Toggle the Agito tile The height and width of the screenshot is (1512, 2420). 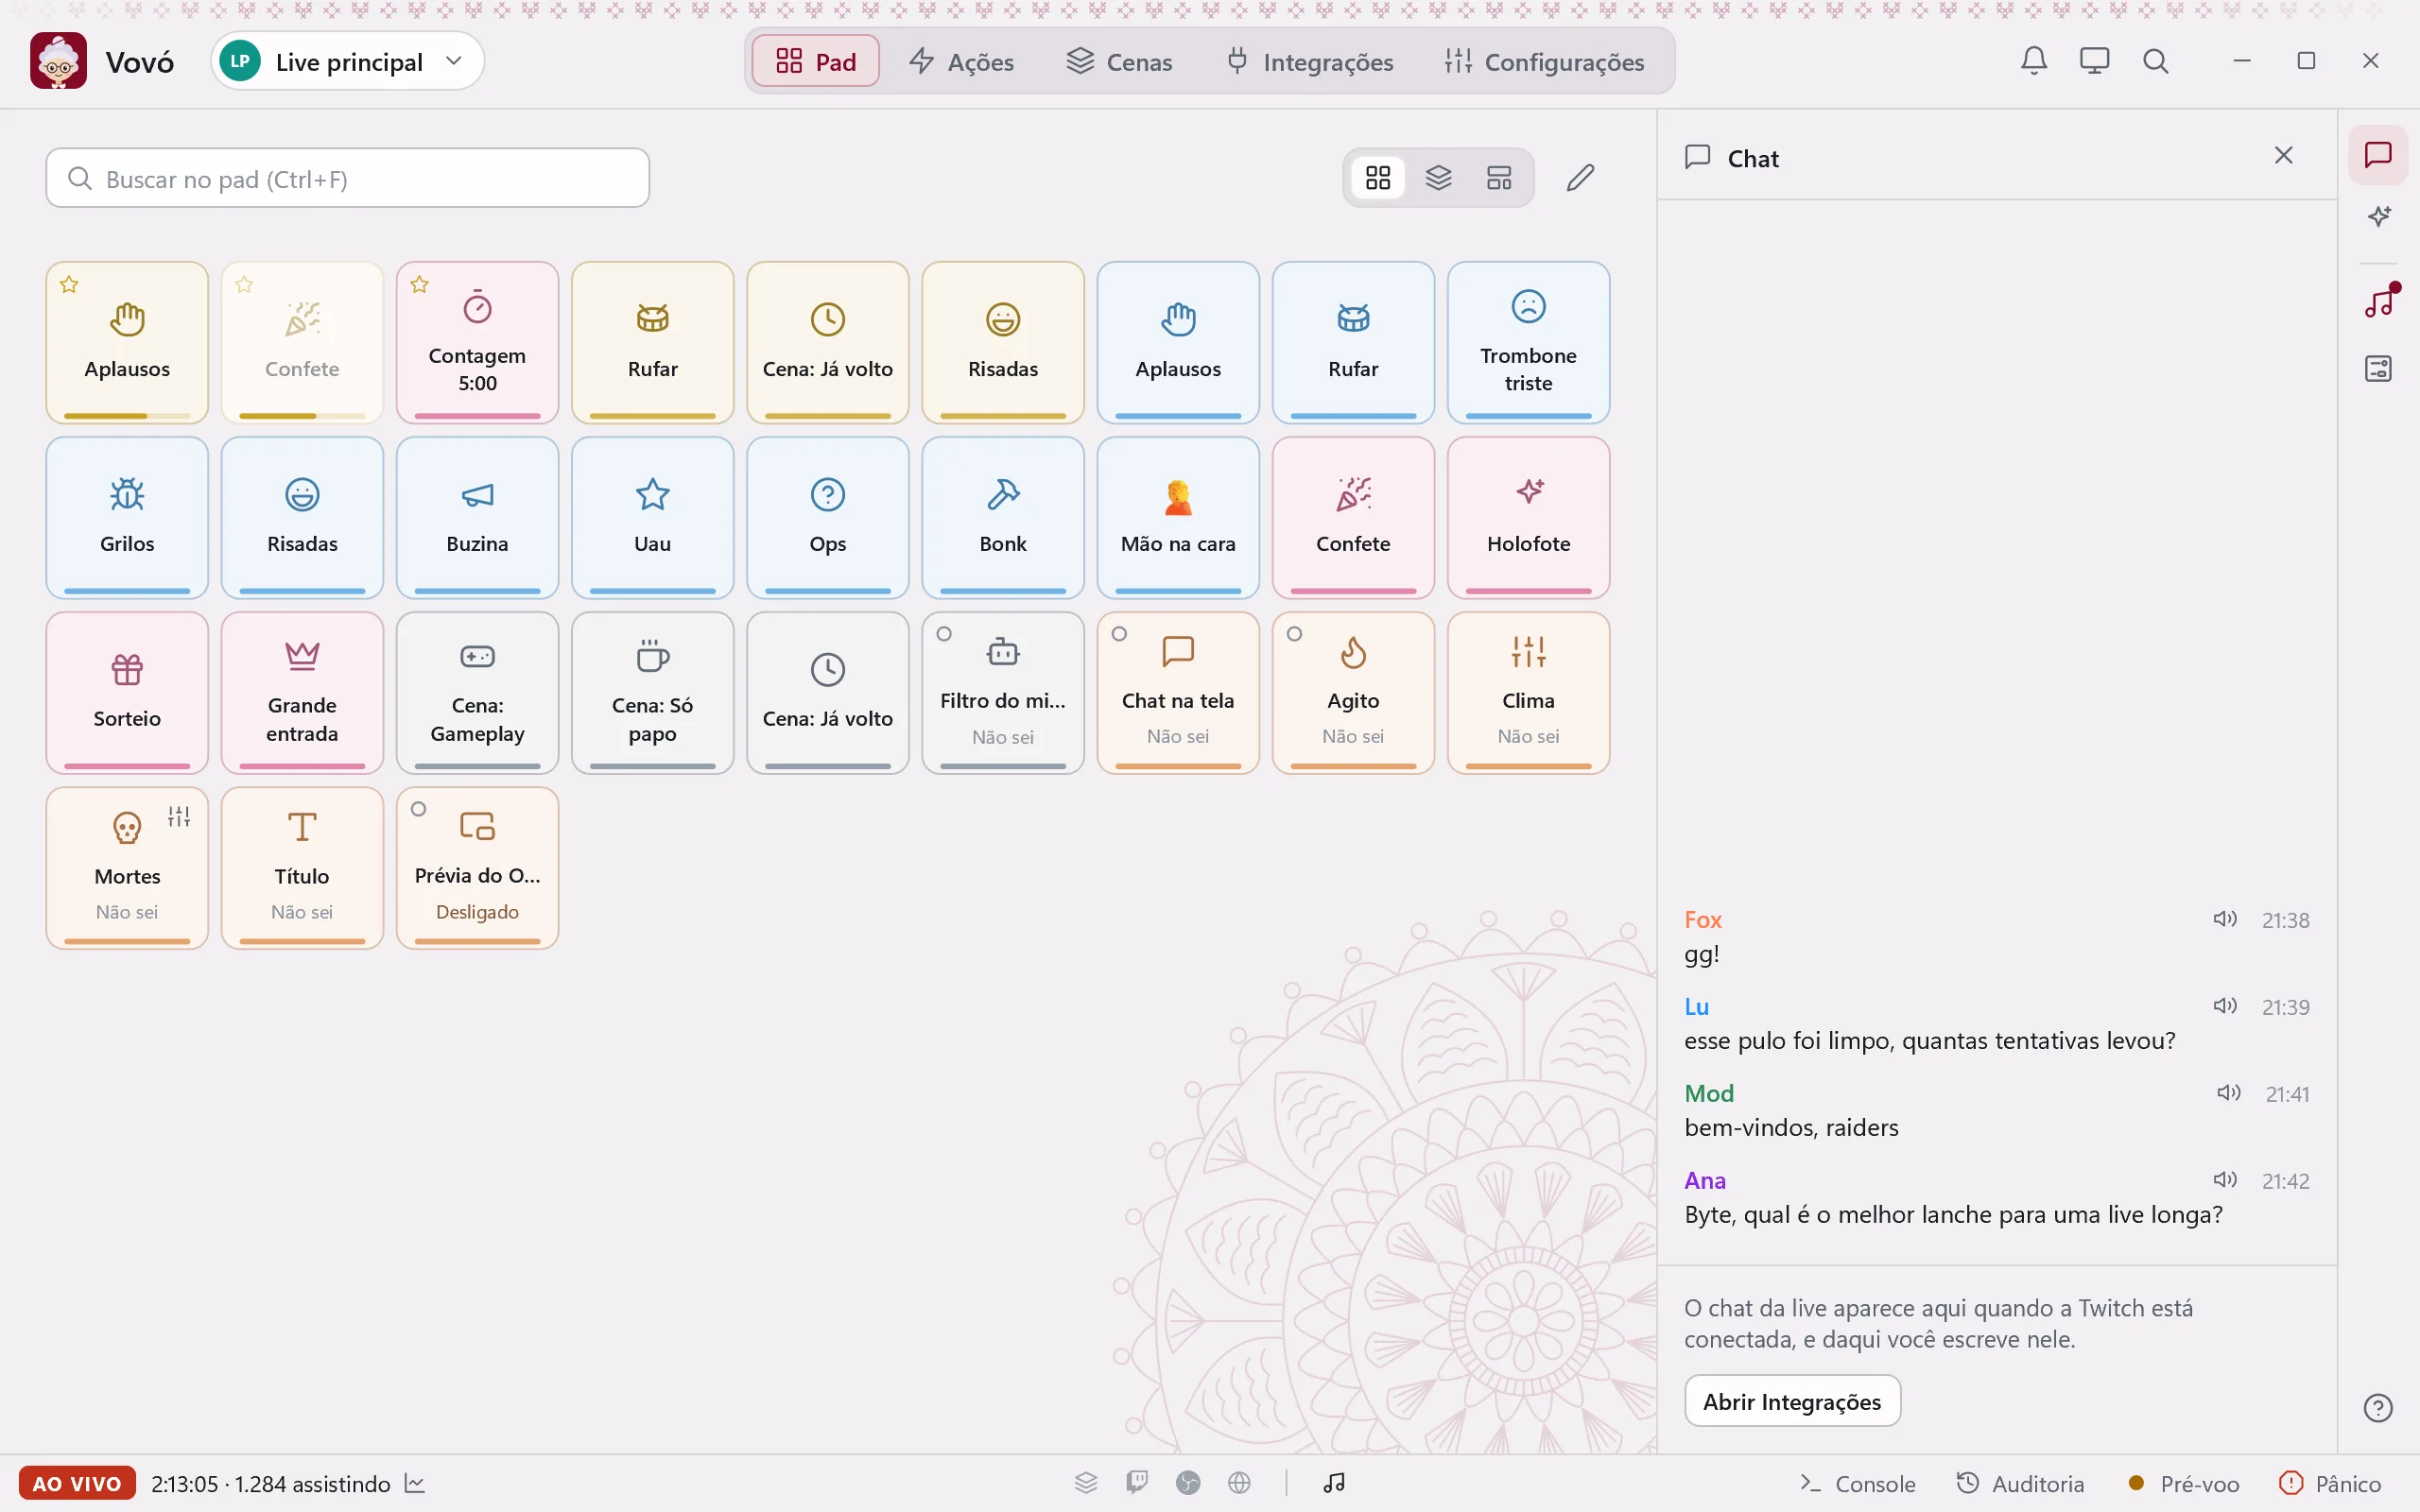[1353, 693]
